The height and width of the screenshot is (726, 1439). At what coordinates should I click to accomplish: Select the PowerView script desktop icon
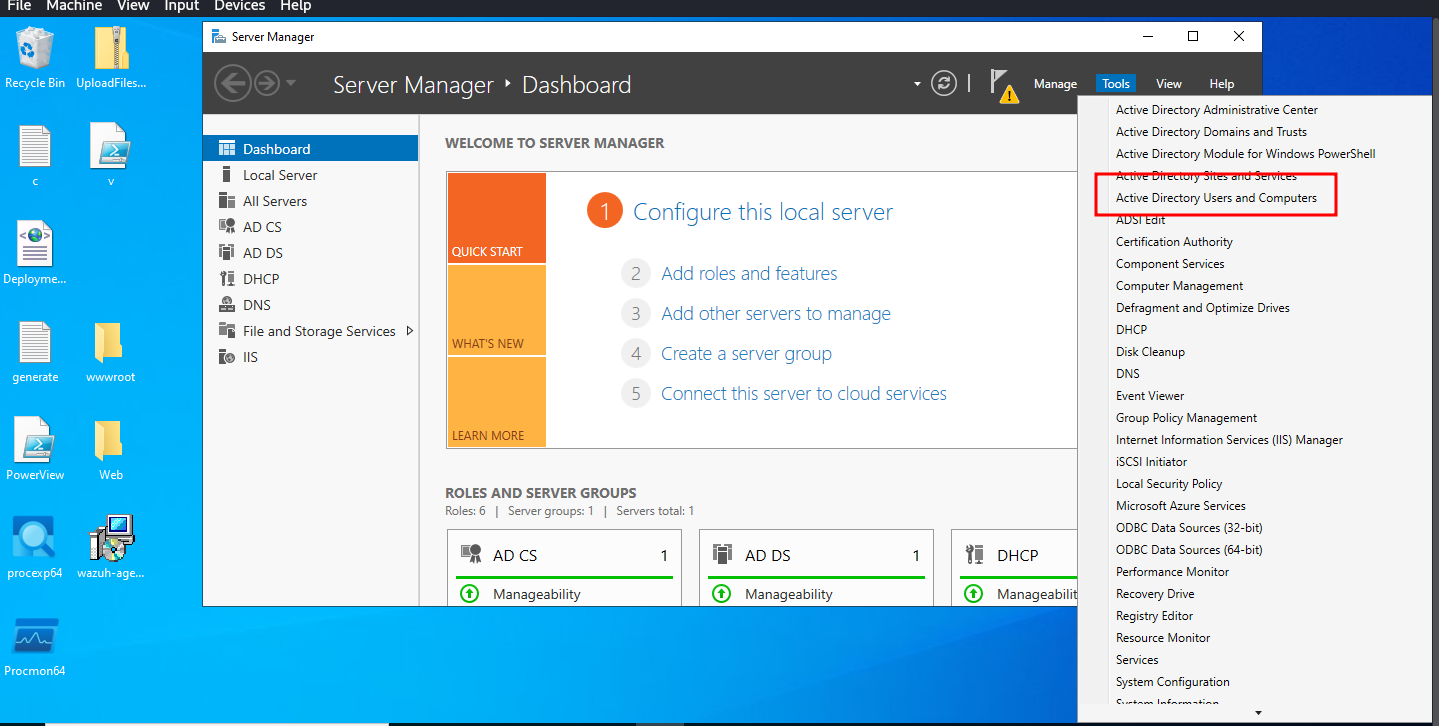(35, 449)
